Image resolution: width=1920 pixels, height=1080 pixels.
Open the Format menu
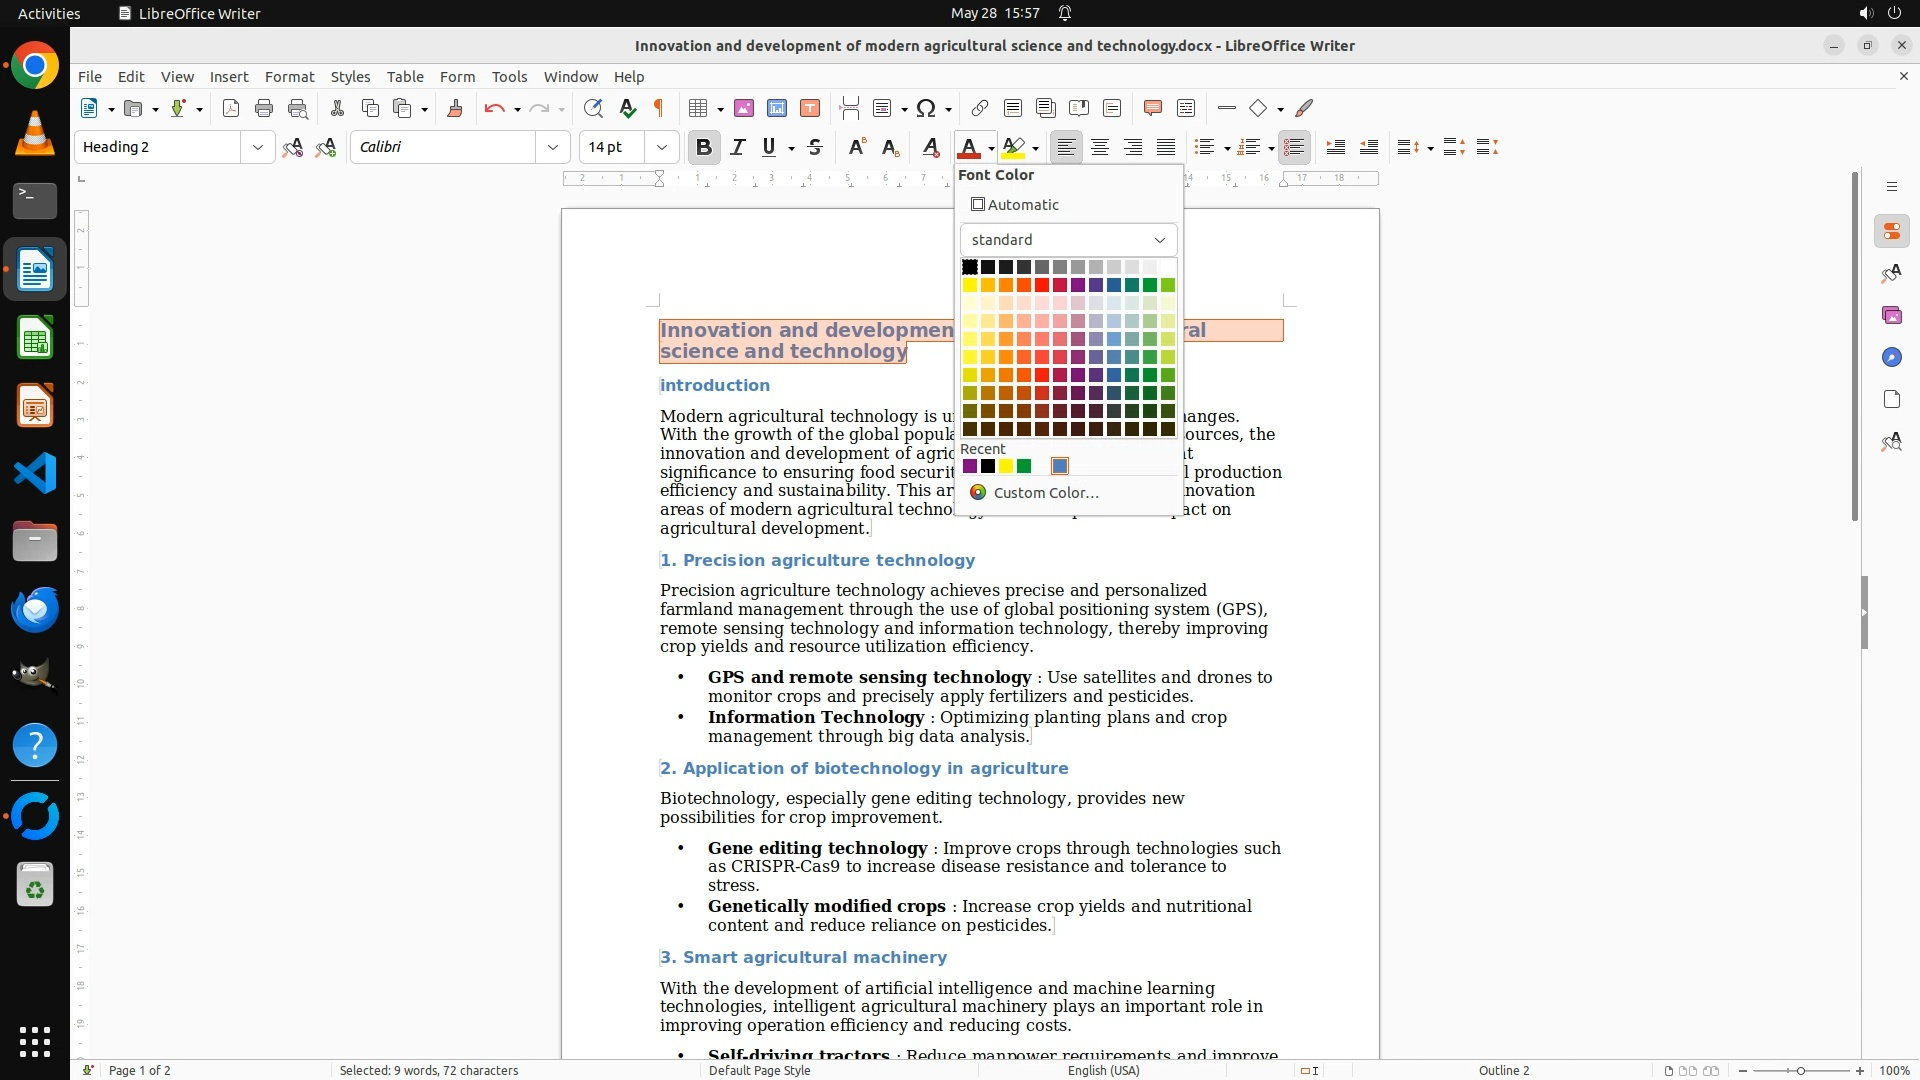point(289,77)
